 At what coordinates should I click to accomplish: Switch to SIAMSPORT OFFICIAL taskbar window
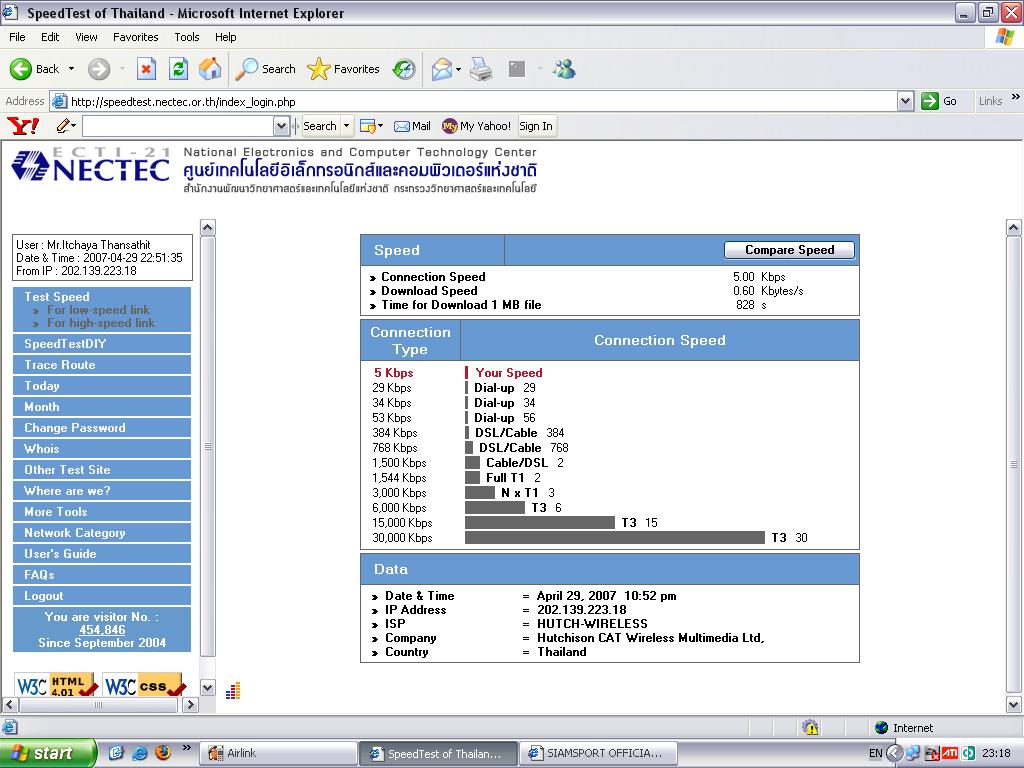pyautogui.click(x=598, y=753)
